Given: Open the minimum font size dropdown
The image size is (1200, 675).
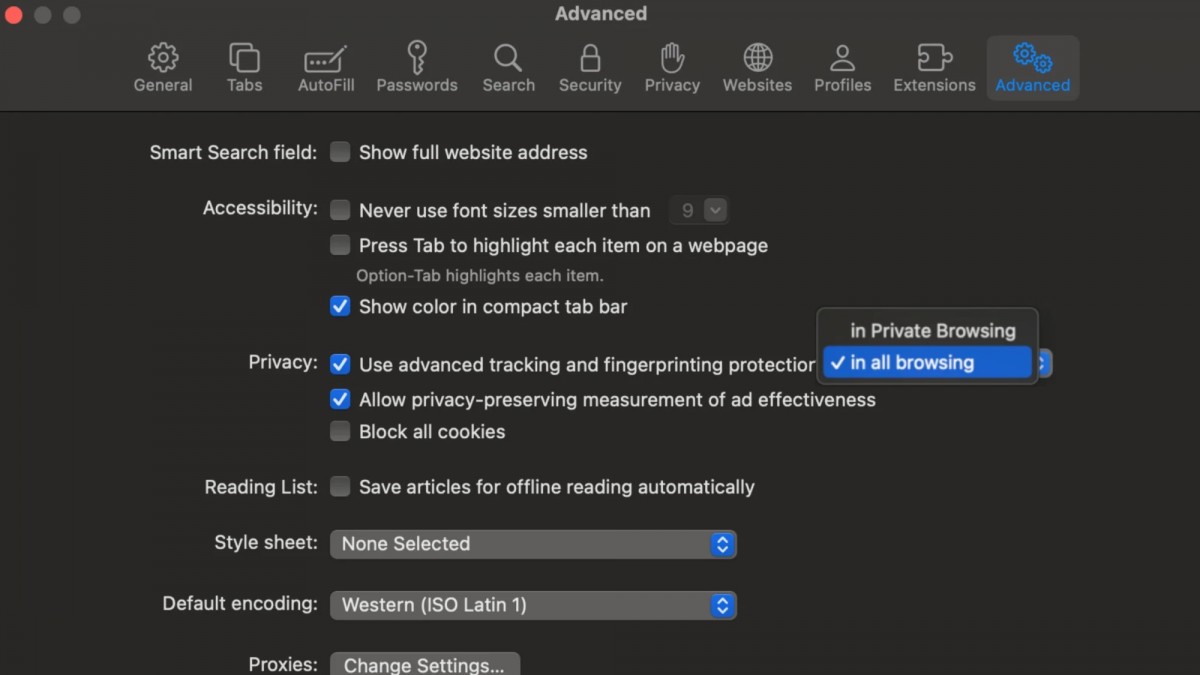Looking at the screenshot, I should point(698,210).
